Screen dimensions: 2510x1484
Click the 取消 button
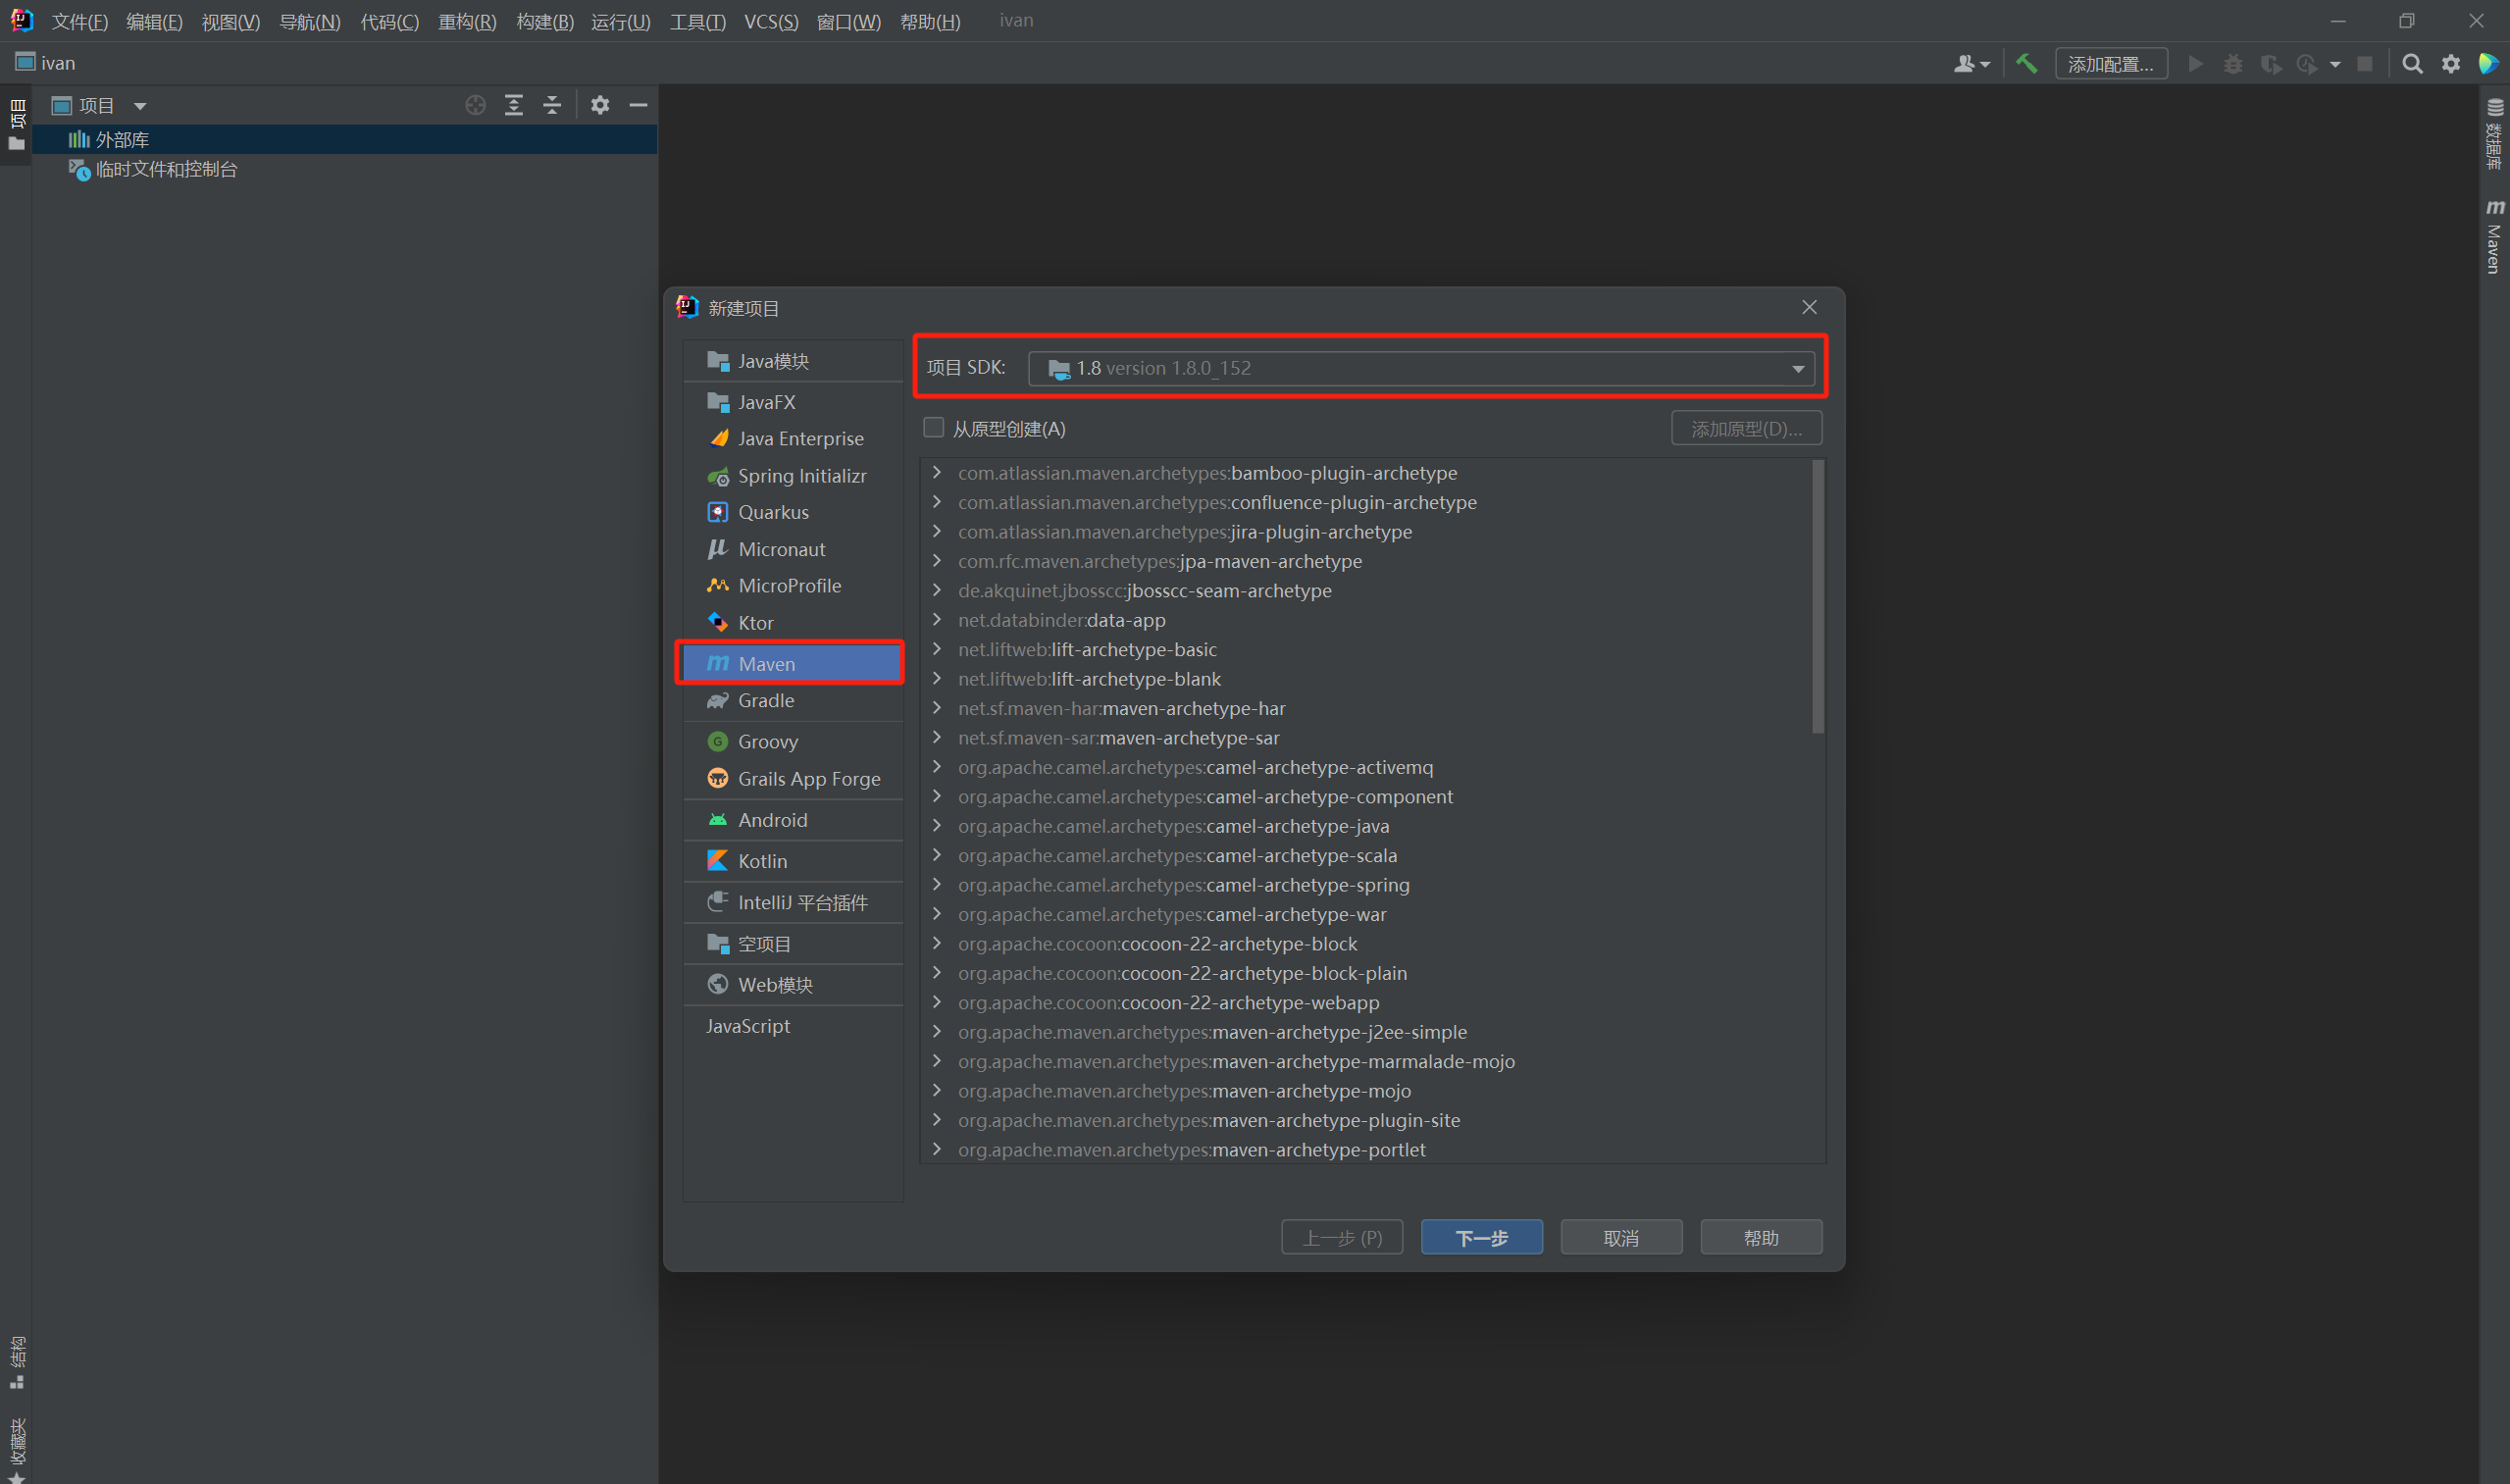point(1621,1238)
